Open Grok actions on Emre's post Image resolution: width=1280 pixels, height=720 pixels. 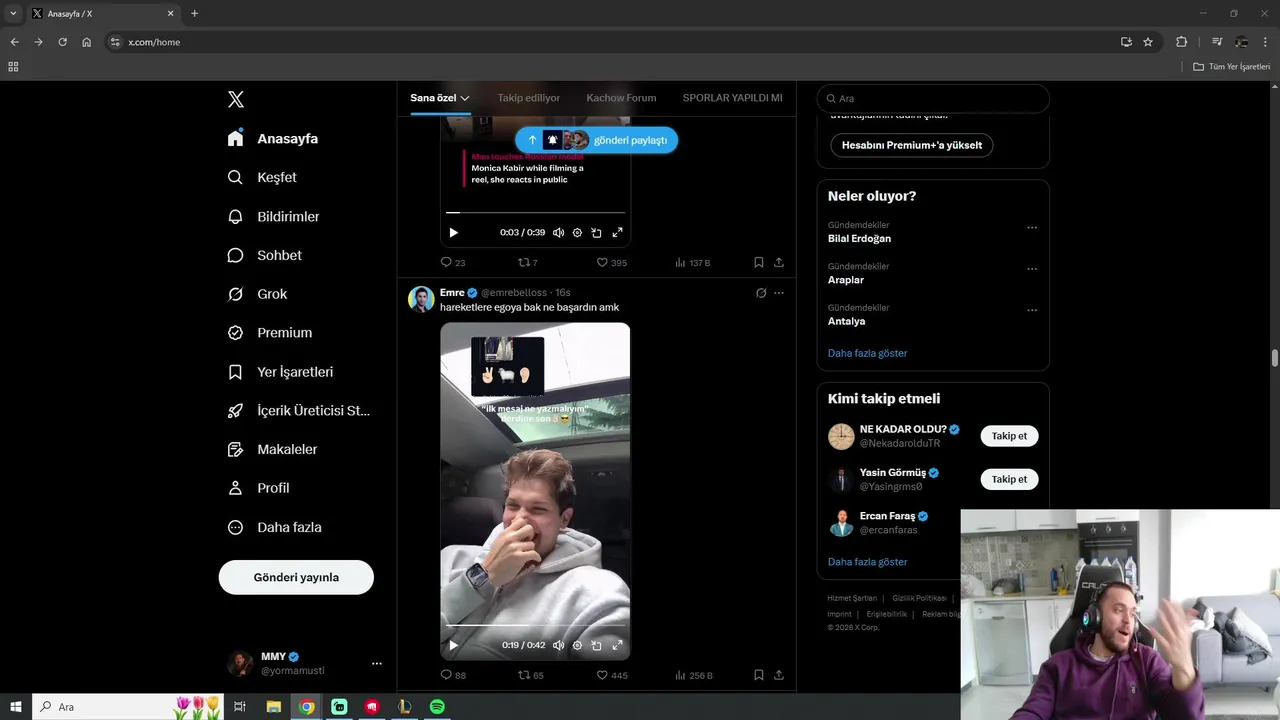(761, 293)
